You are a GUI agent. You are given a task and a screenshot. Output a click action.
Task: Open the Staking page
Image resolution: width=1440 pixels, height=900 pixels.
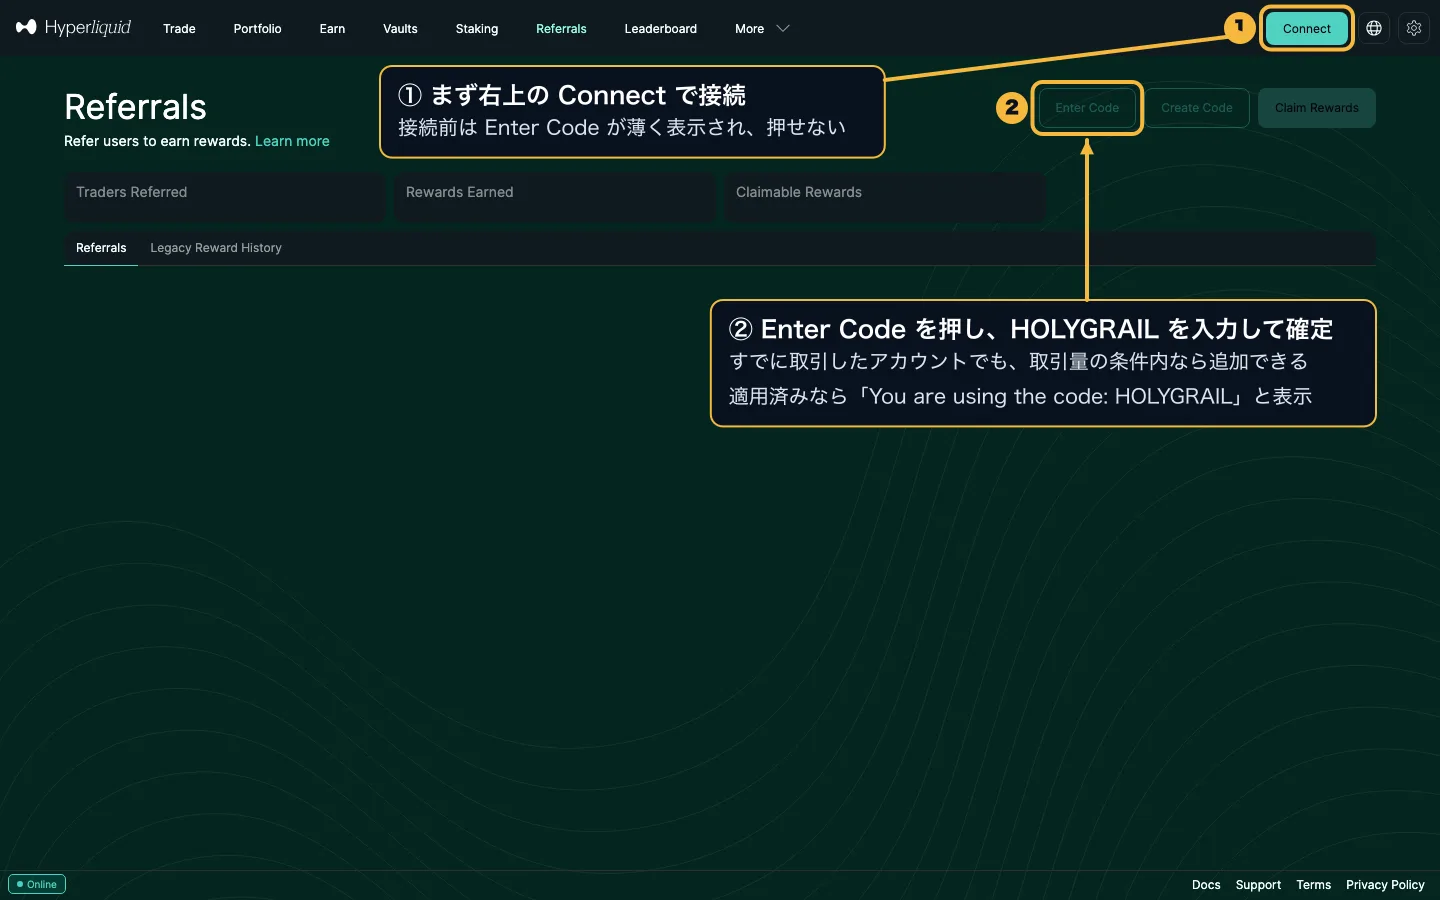point(477,29)
